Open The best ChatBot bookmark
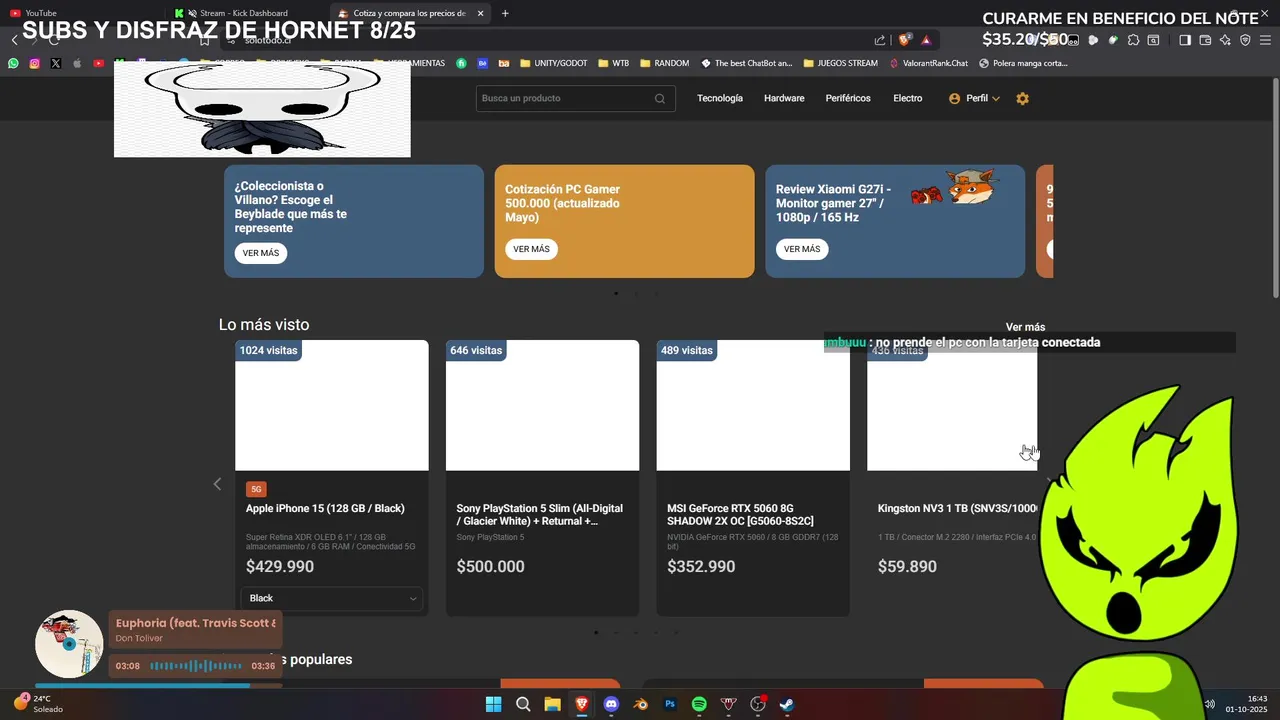The height and width of the screenshot is (720, 1280). click(746, 63)
